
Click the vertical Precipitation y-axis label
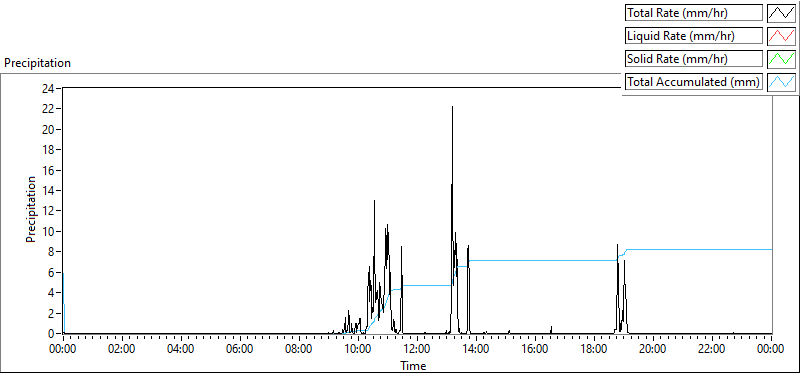[31, 209]
